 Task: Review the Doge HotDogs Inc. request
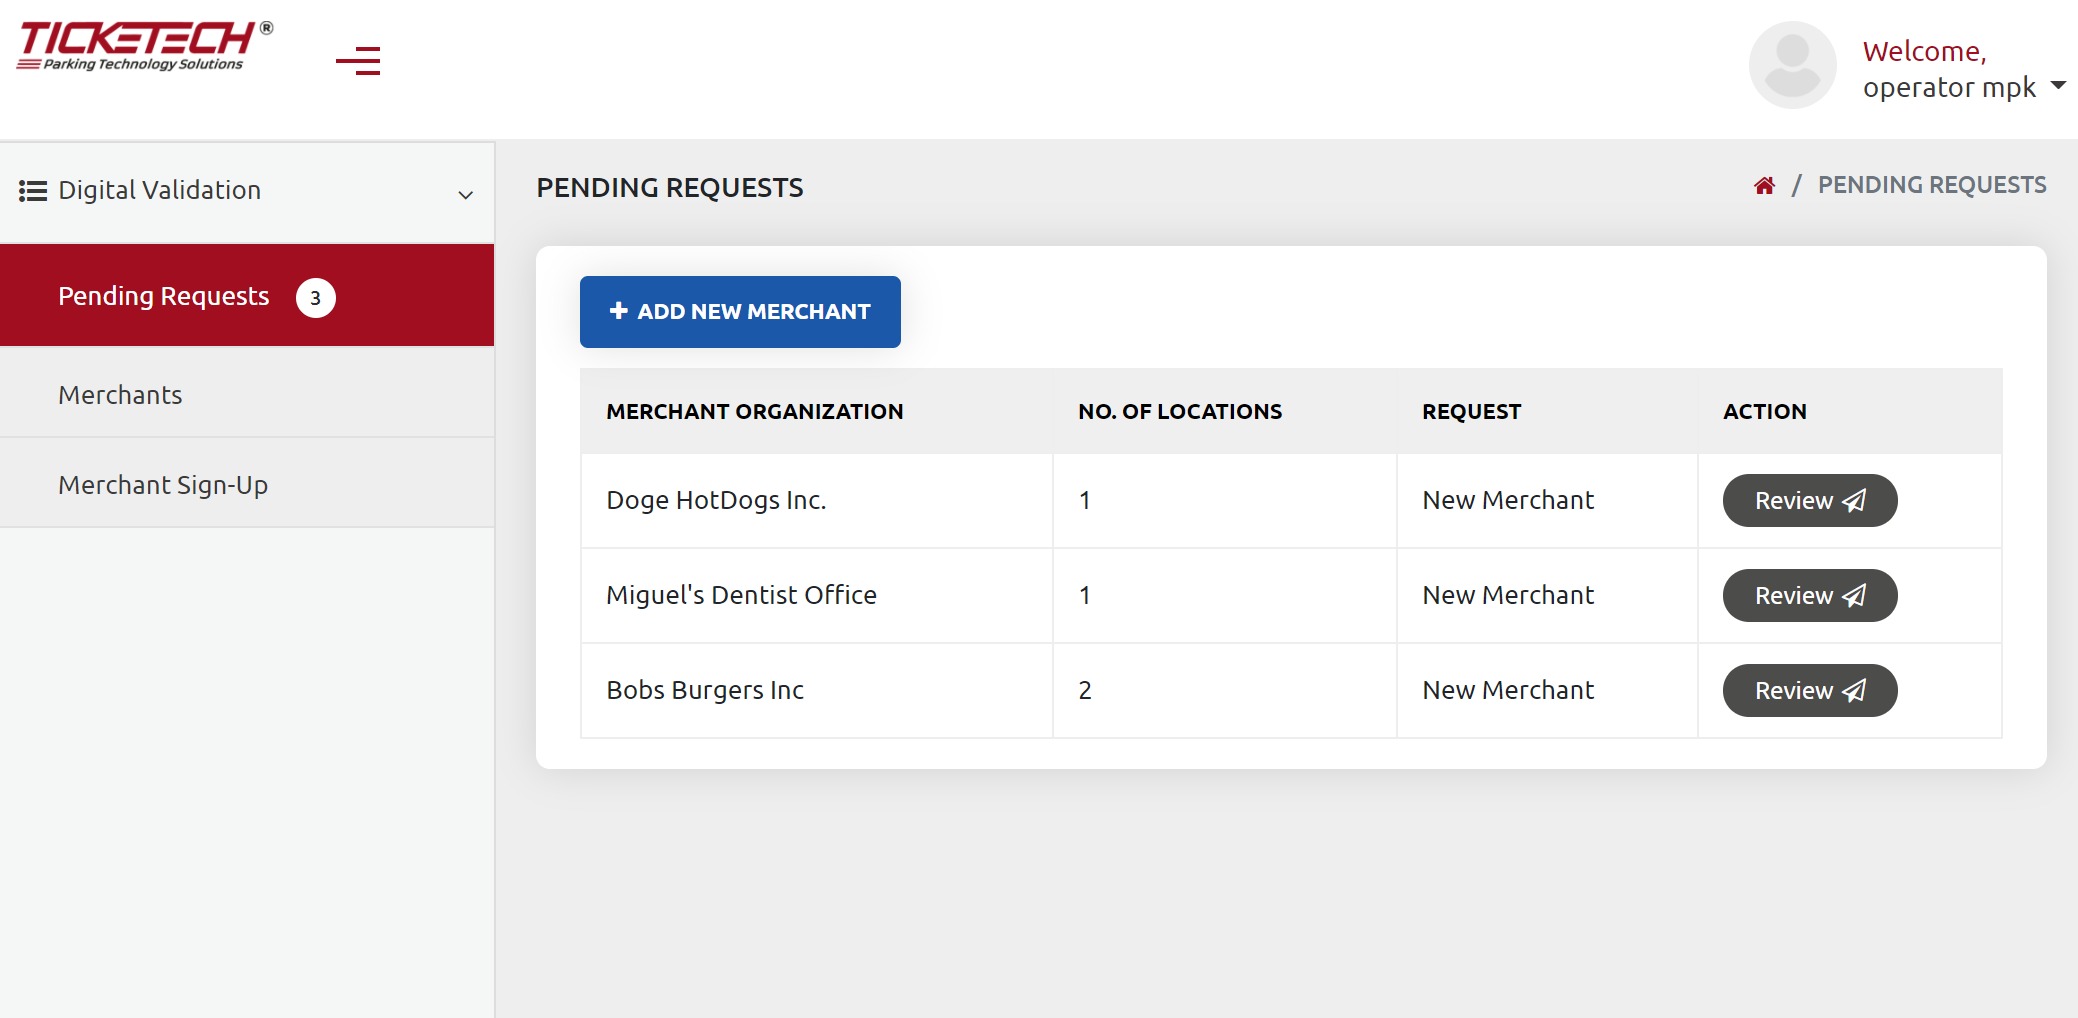coord(1810,500)
